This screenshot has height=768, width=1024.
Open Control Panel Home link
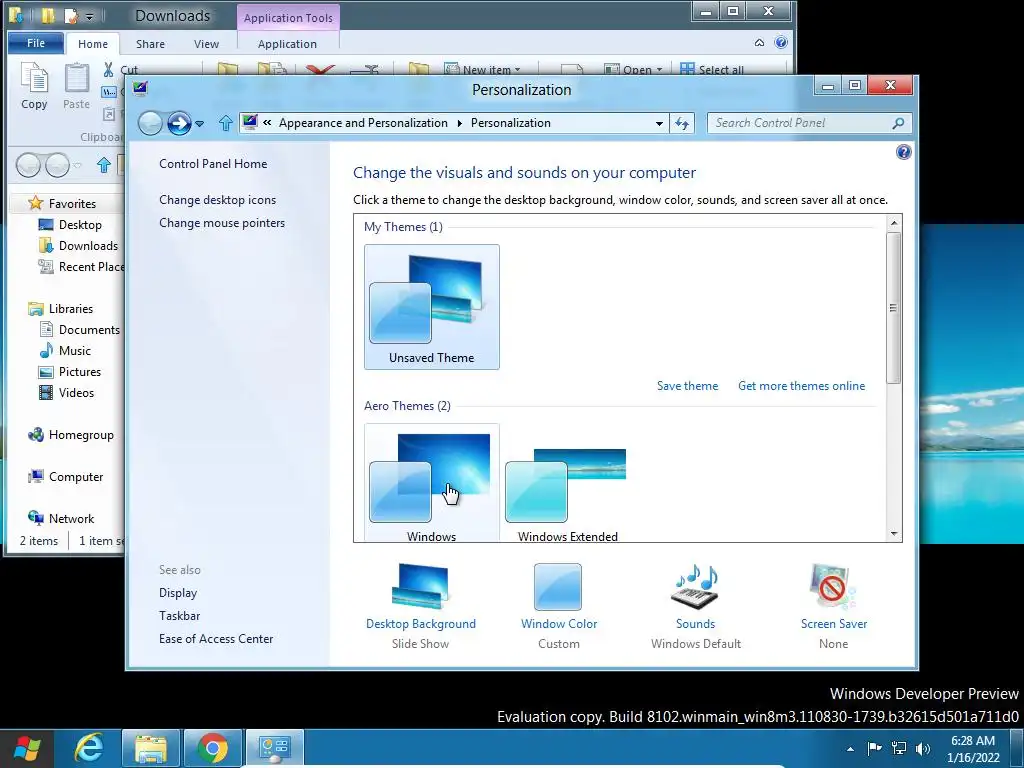213,164
